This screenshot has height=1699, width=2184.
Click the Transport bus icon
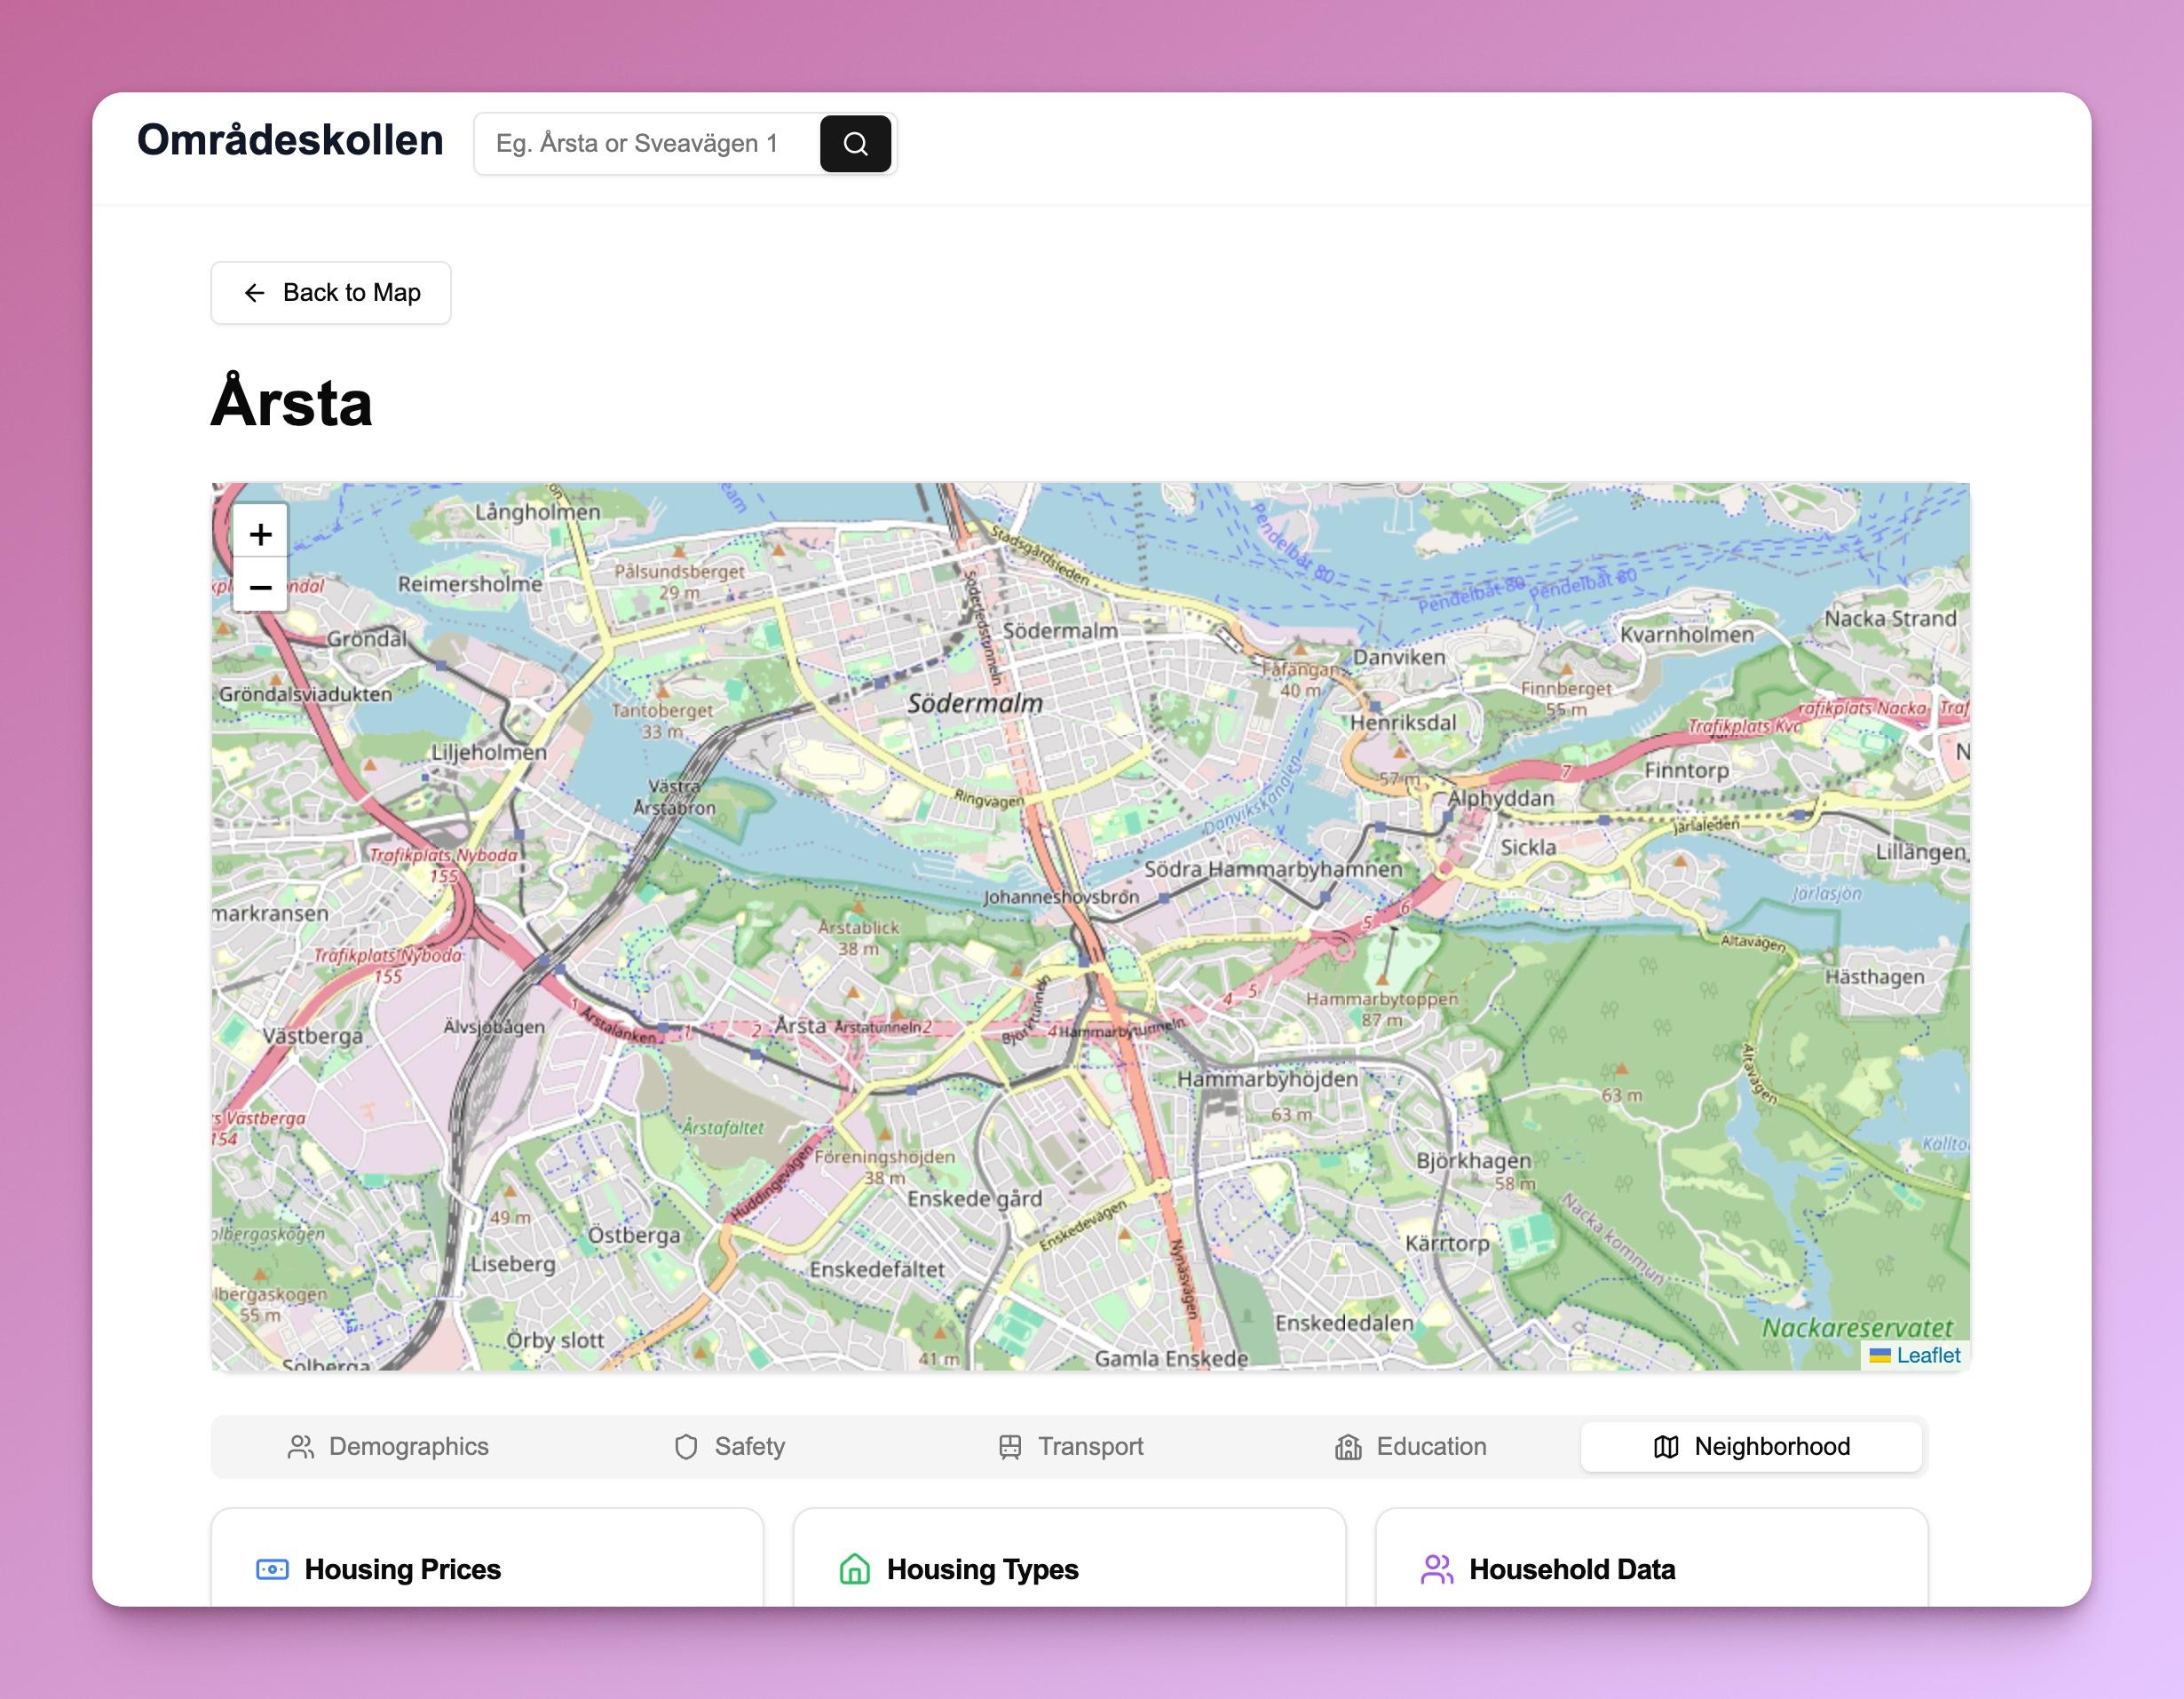[x=1010, y=1447]
